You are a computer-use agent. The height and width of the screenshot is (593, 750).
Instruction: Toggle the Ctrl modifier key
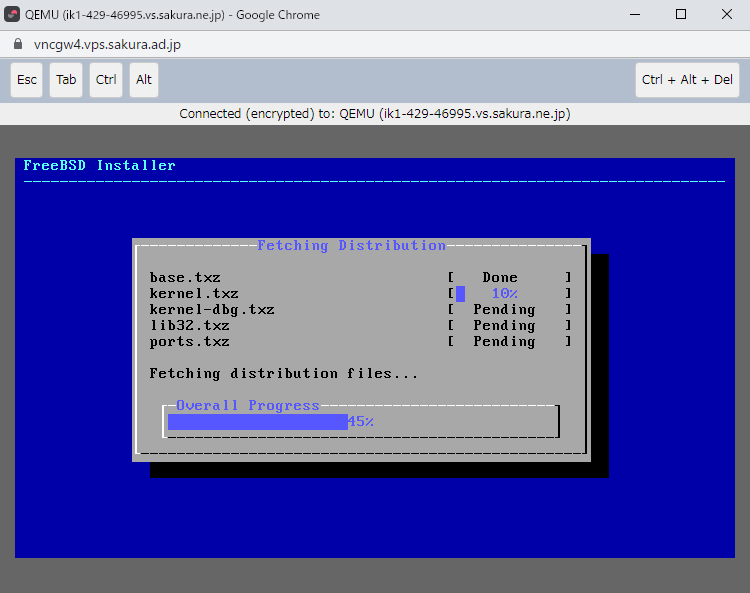(106, 80)
